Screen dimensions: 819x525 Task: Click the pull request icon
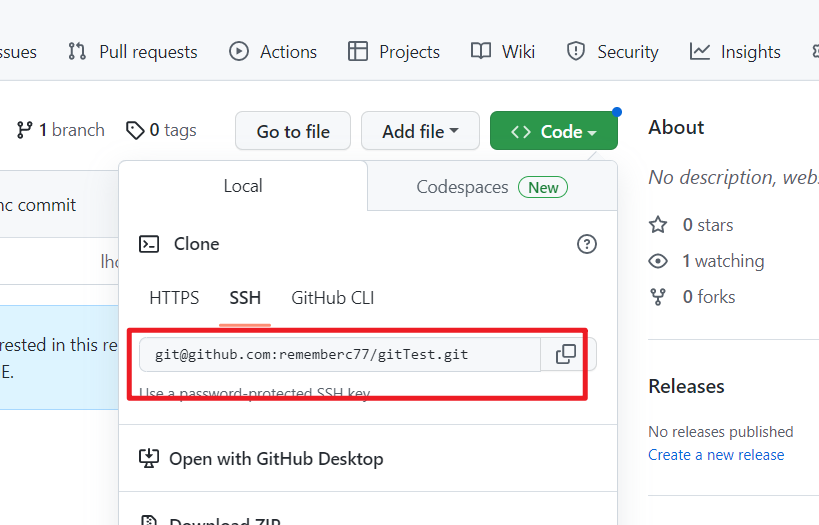tap(77, 51)
